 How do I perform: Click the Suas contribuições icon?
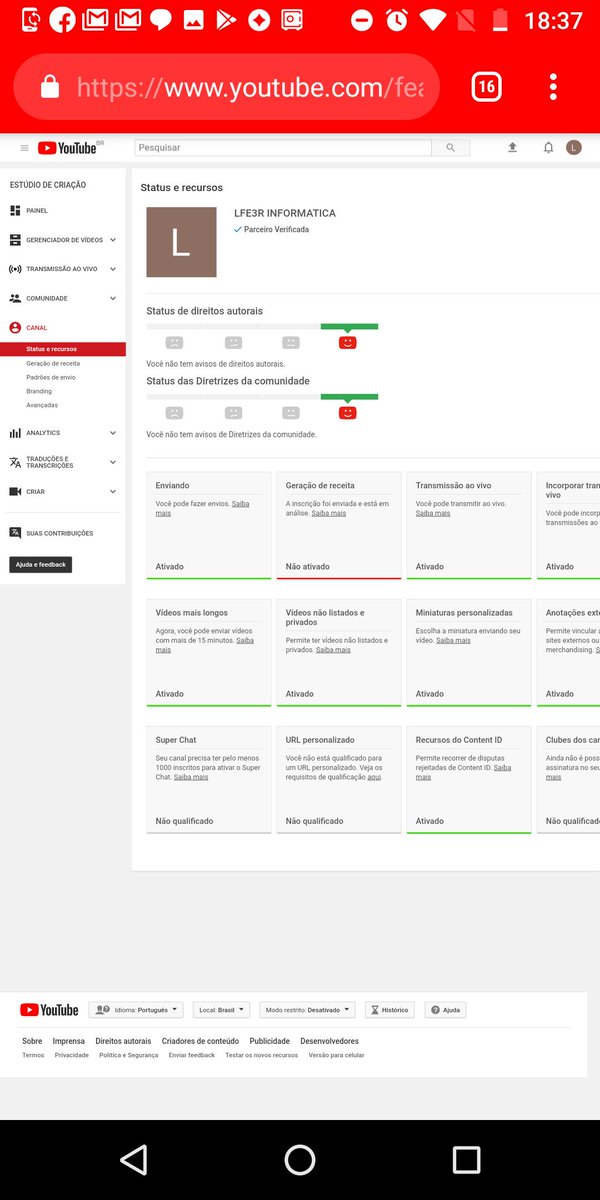pyautogui.click(x=15, y=533)
